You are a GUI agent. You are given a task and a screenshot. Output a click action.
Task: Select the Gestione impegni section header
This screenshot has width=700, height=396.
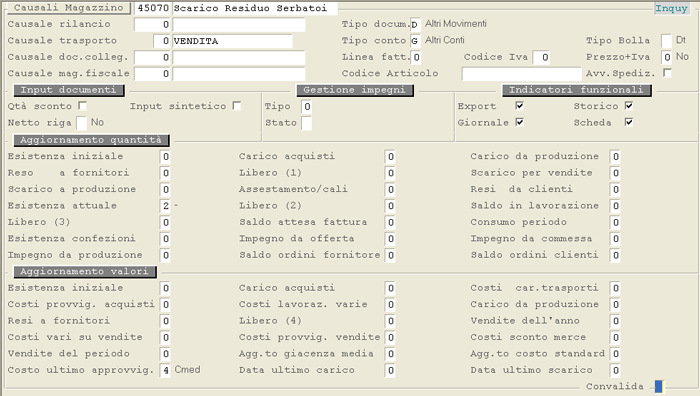[x=355, y=90]
